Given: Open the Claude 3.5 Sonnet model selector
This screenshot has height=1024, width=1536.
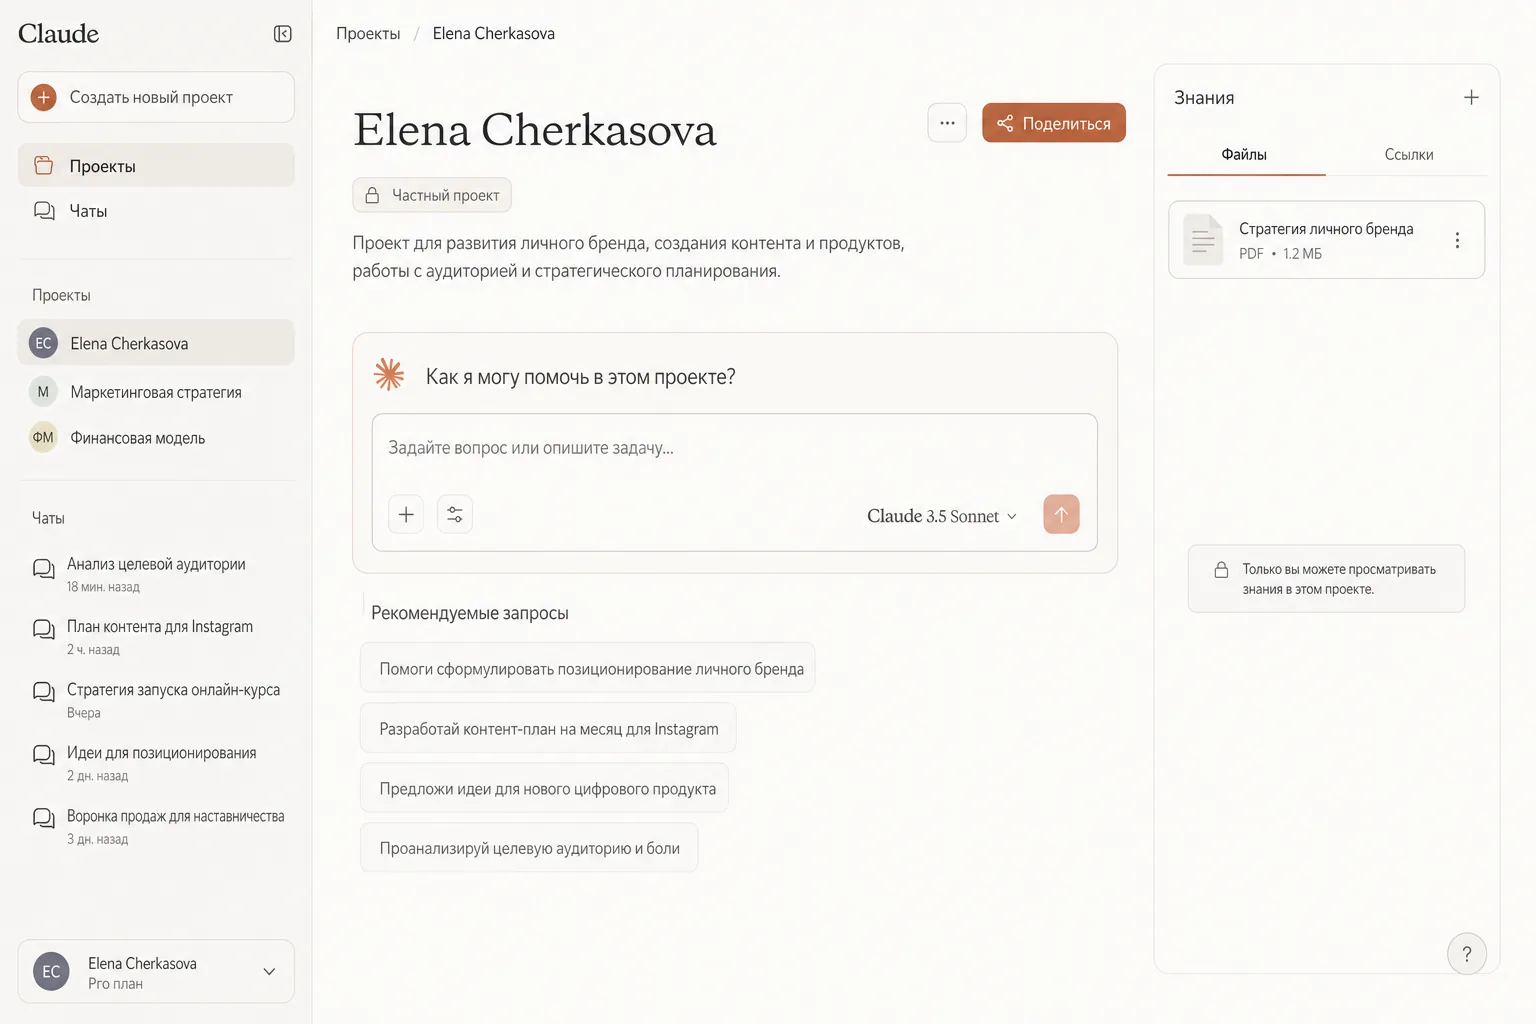Looking at the screenshot, I should [x=942, y=516].
